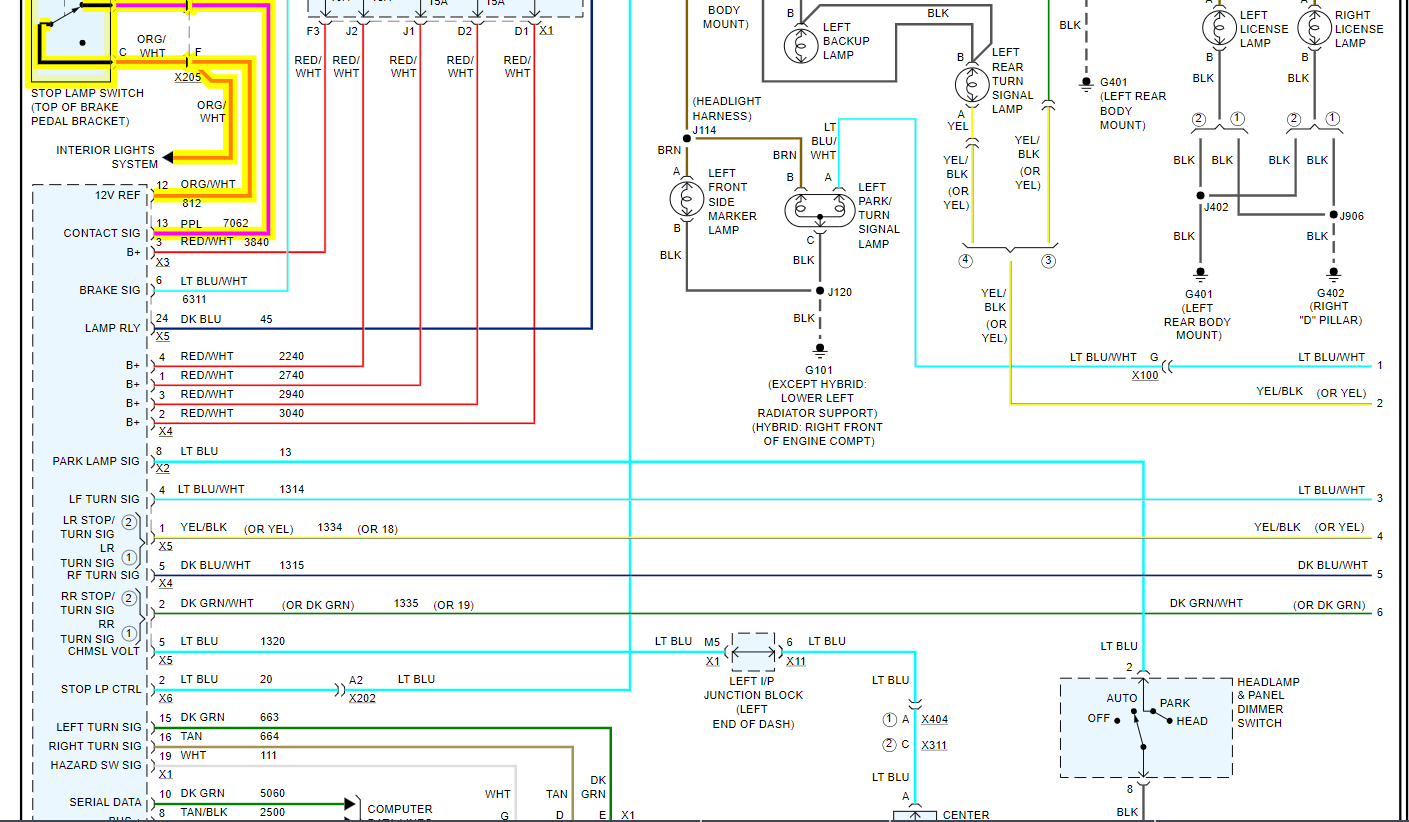Click the X100 connector label
The image size is (1409, 822).
pos(1145,376)
